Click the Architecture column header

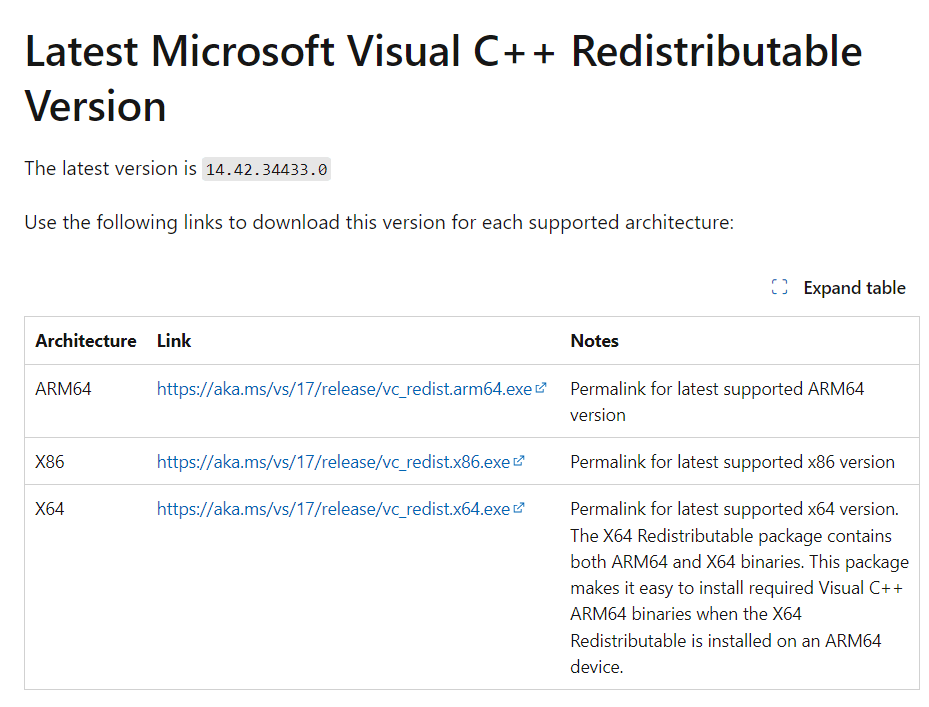86,341
